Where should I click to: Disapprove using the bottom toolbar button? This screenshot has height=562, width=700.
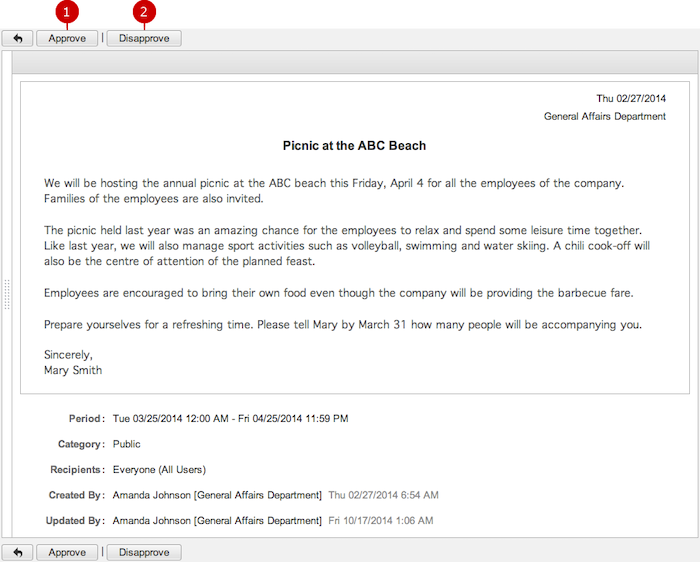(x=144, y=552)
